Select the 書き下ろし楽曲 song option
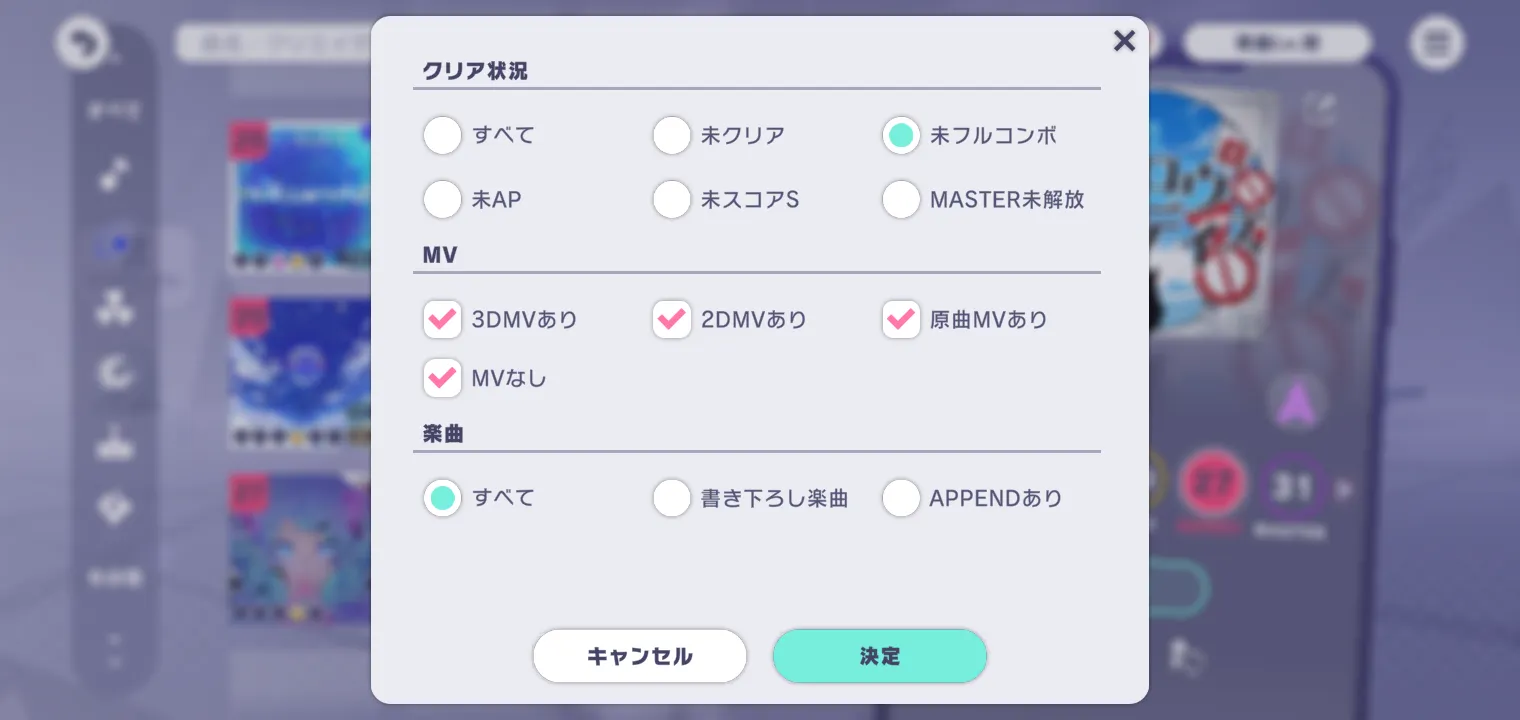Screen dimensions: 1520x720 pos(672,498)
